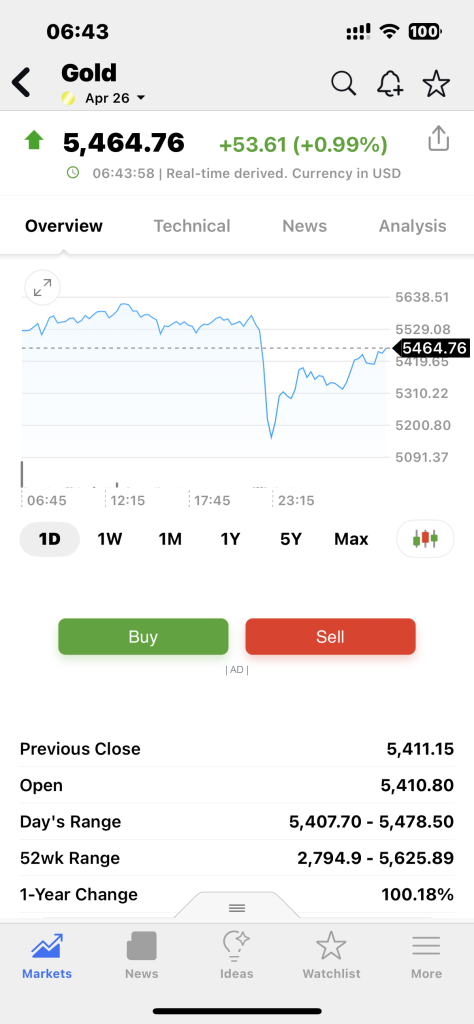Image resolution: width=474 pixels, height=1024 pixels.
Task: Select the 1M time range
Action: click(170, 539)
